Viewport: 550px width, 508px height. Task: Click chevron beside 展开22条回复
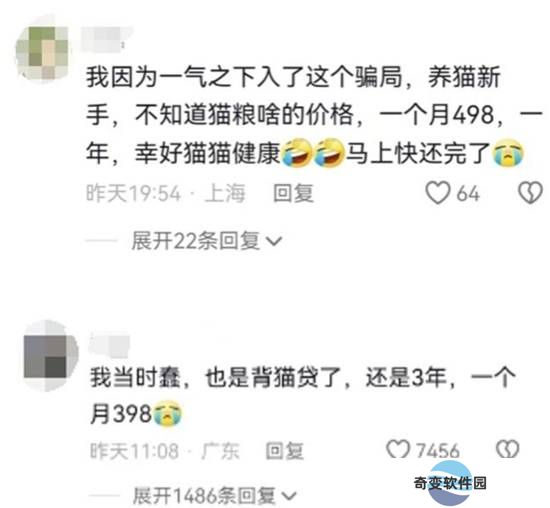click(x=274, y=242)
